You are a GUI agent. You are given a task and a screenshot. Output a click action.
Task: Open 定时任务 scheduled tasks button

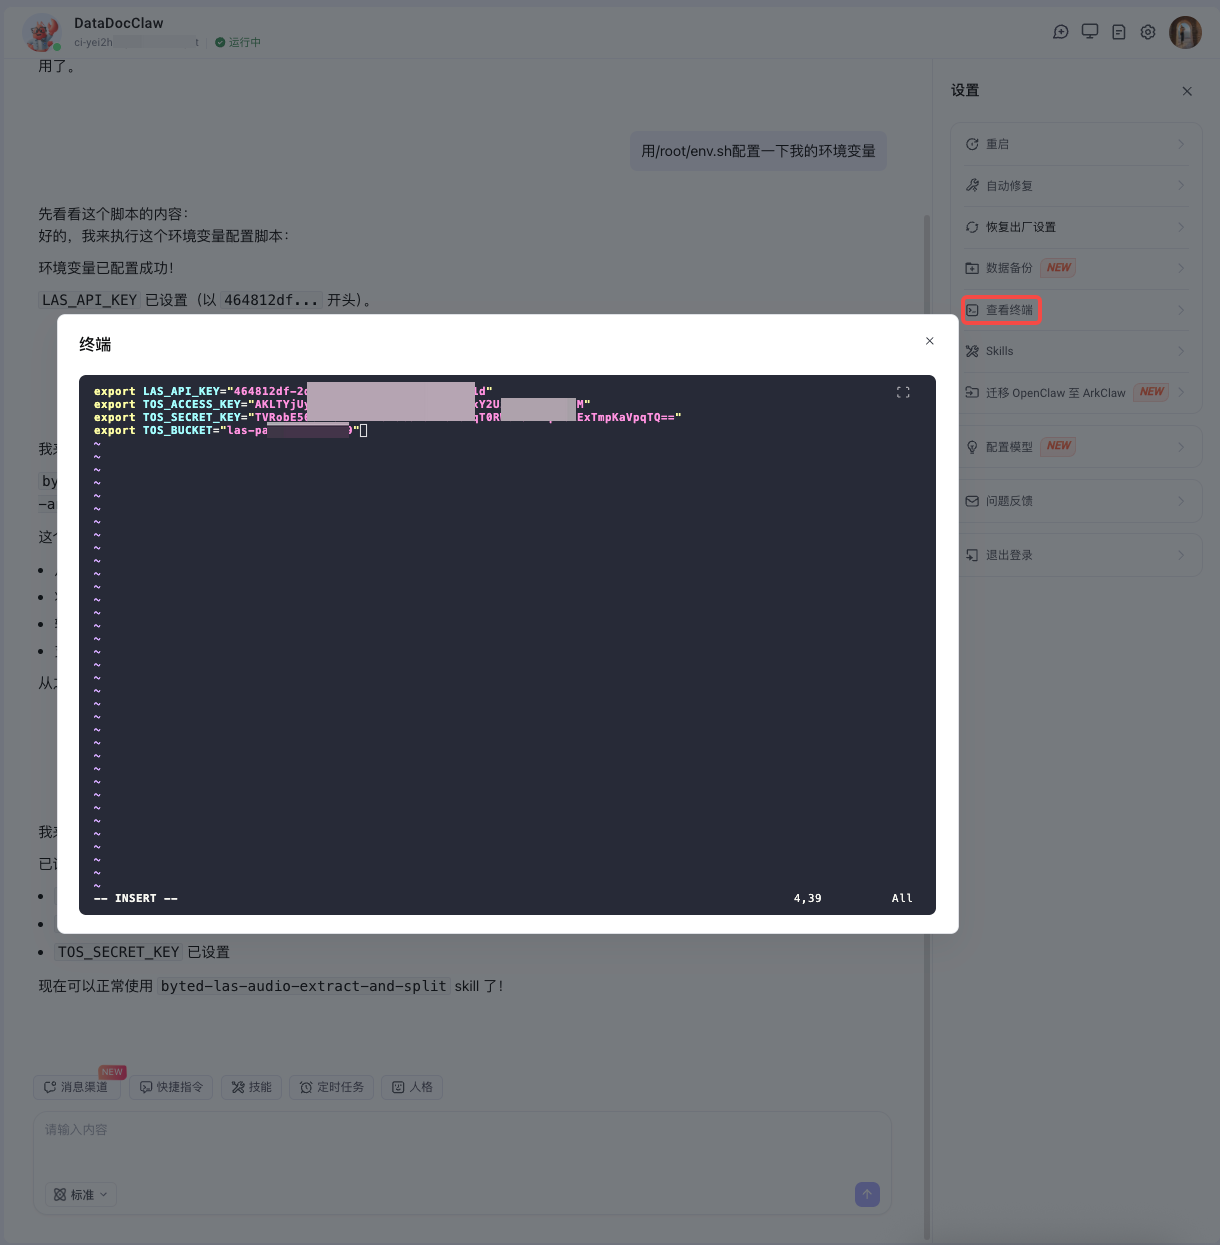(332, 1087)
